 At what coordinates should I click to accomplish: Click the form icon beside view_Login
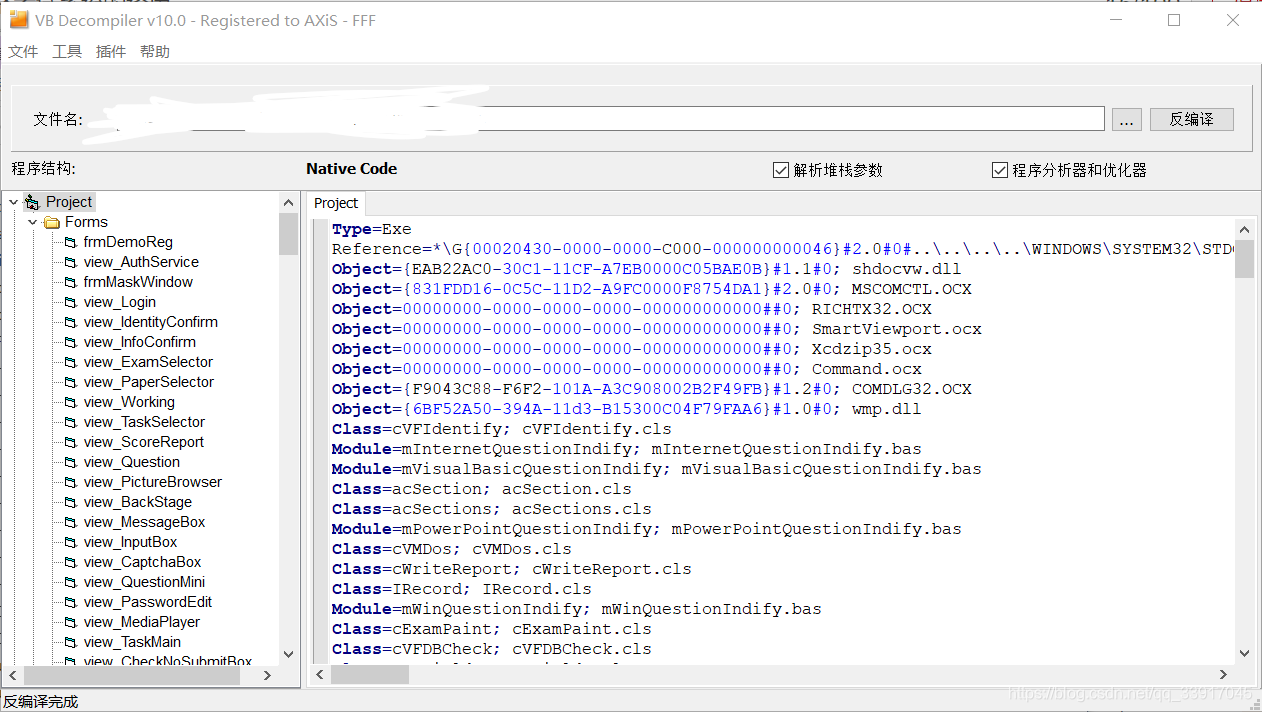pos(71,302)
